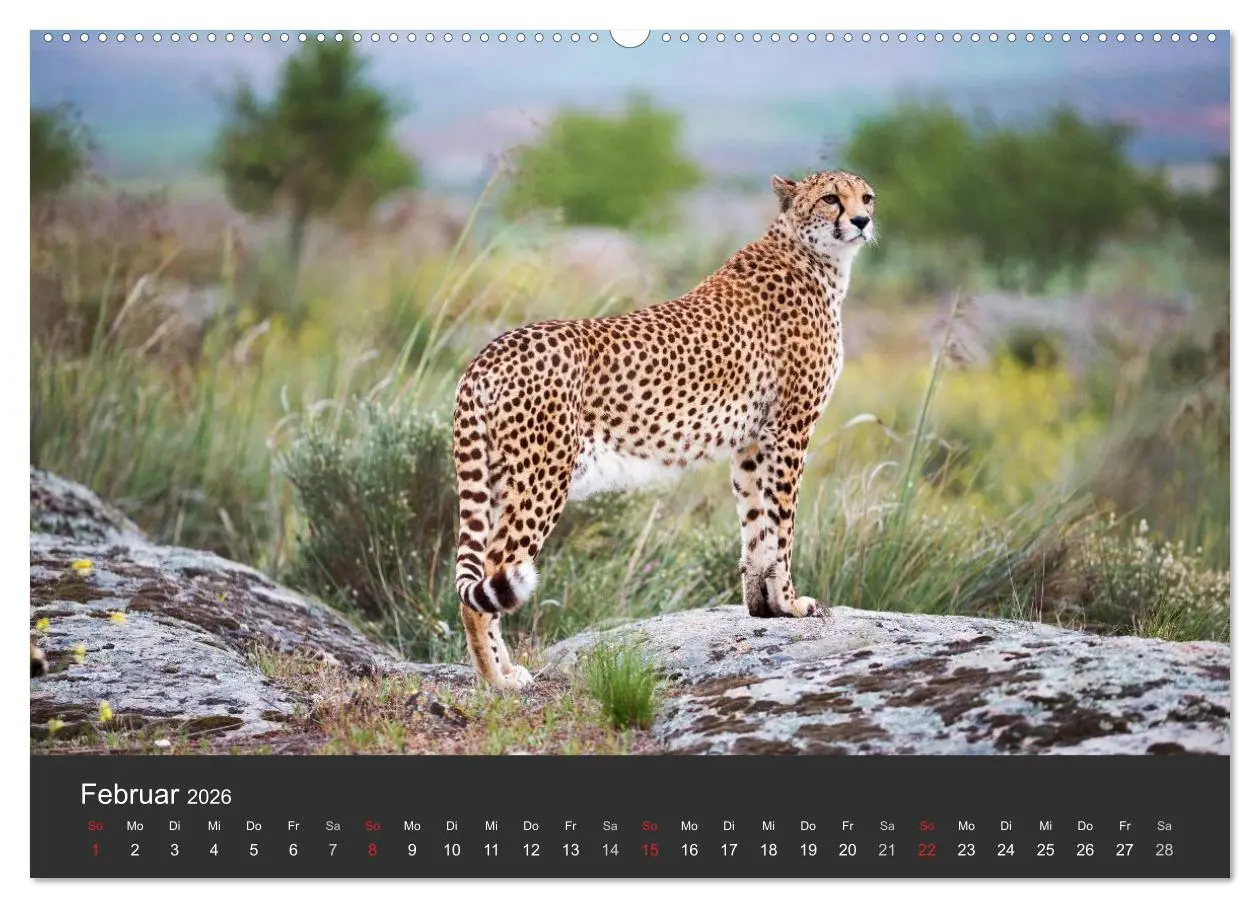The image size is (1260, 908).
Task: Click the So column header
Action: 95,826
